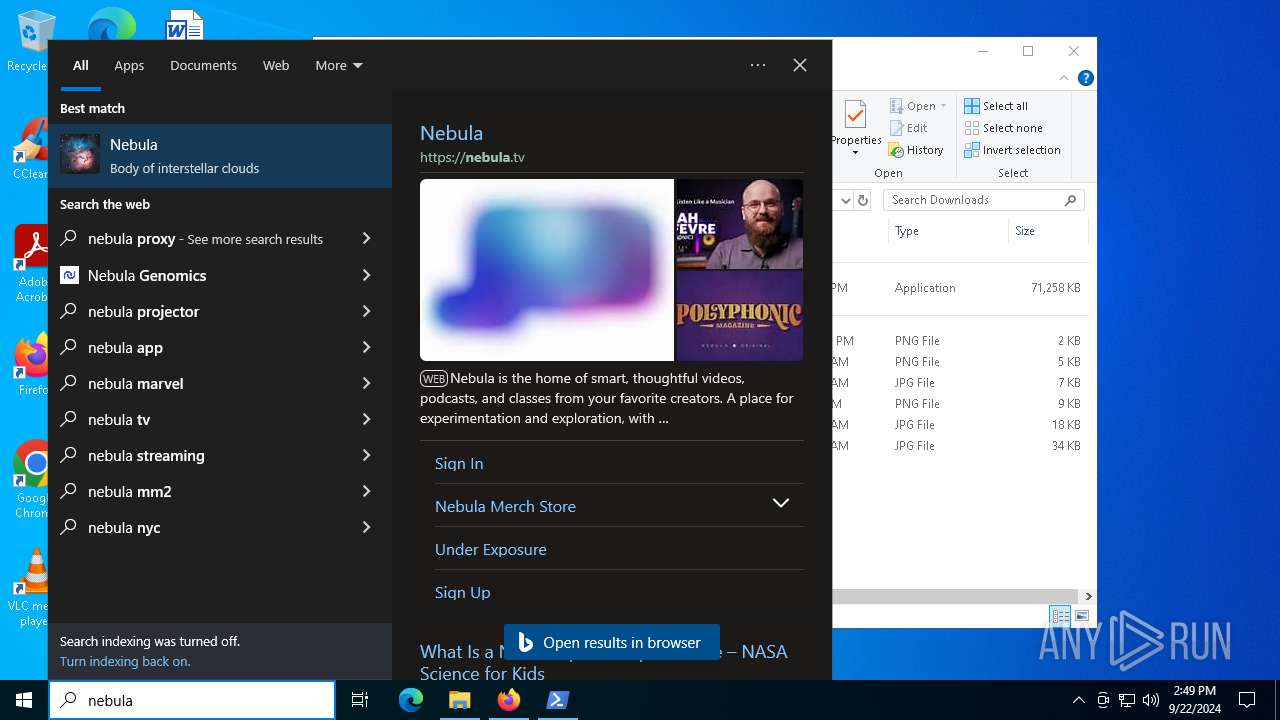Expand the Nebula Merch Store chevron

[x=781, y=503]
